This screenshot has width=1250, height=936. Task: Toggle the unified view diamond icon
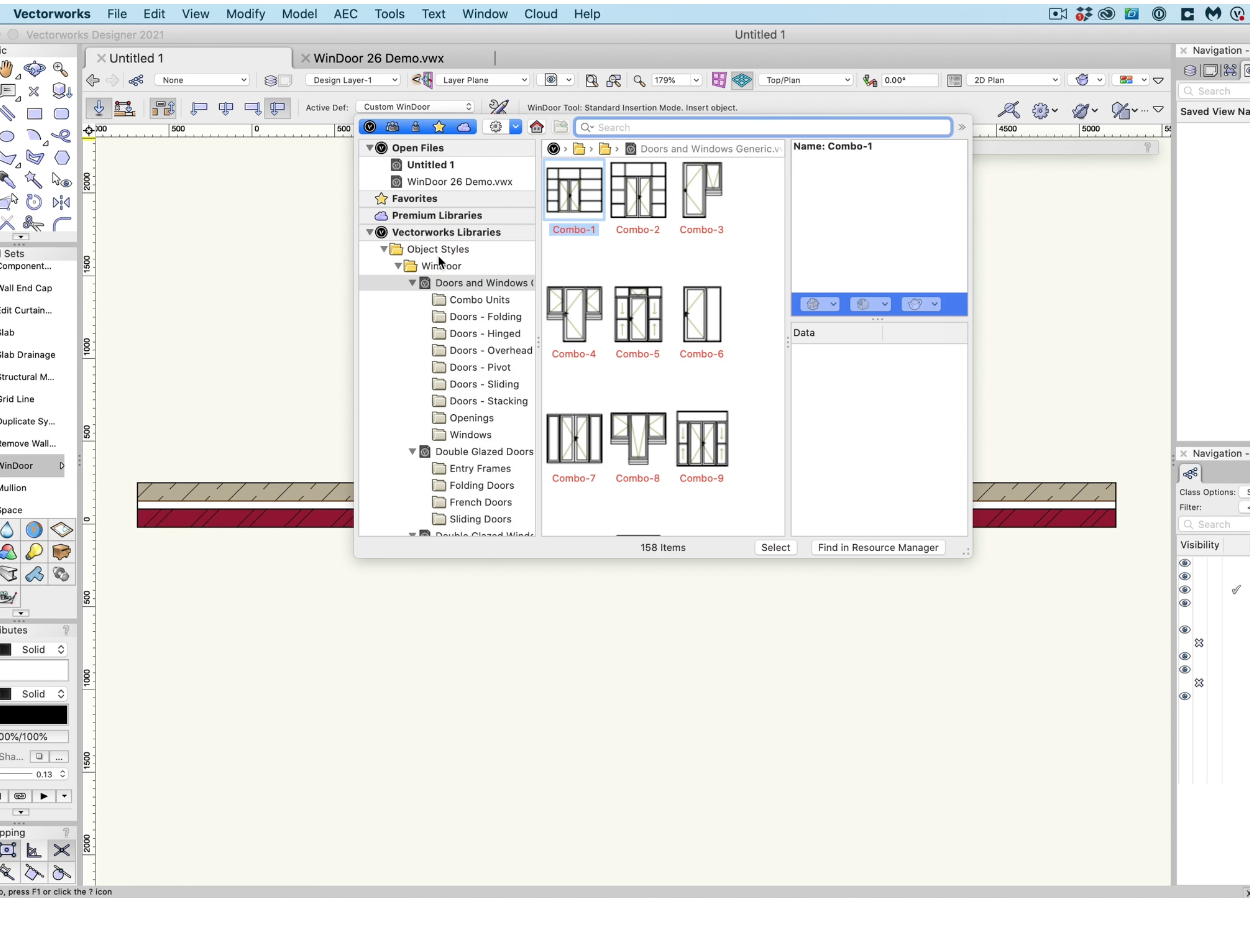742,80
